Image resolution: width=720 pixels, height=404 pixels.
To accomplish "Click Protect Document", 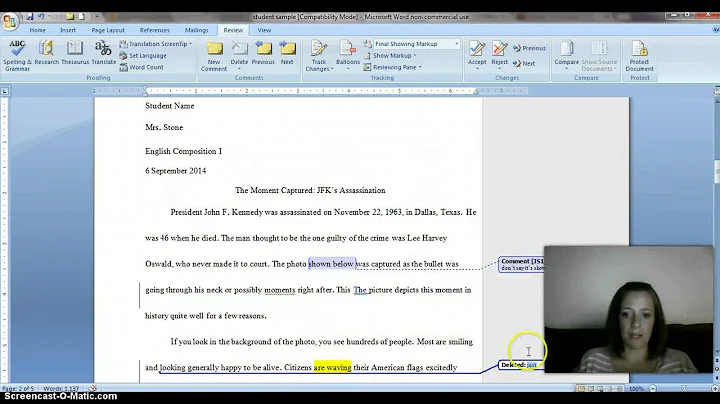I will [x=639, y=56].
